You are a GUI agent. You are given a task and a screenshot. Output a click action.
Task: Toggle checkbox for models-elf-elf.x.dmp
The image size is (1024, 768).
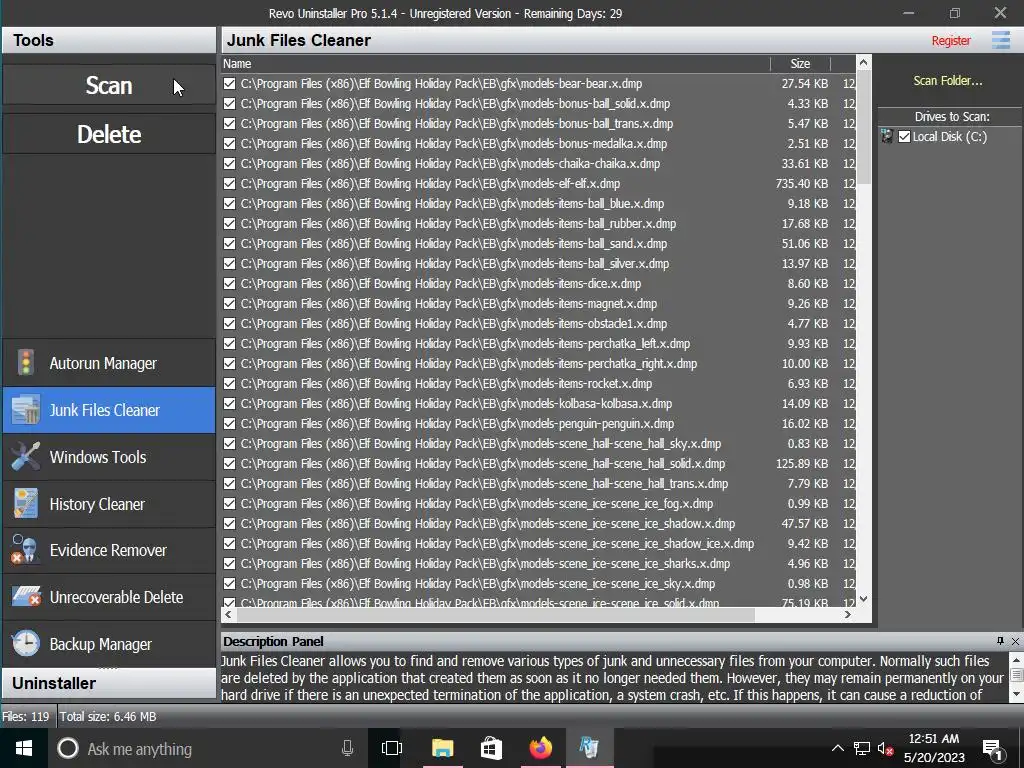click(229, 184)
